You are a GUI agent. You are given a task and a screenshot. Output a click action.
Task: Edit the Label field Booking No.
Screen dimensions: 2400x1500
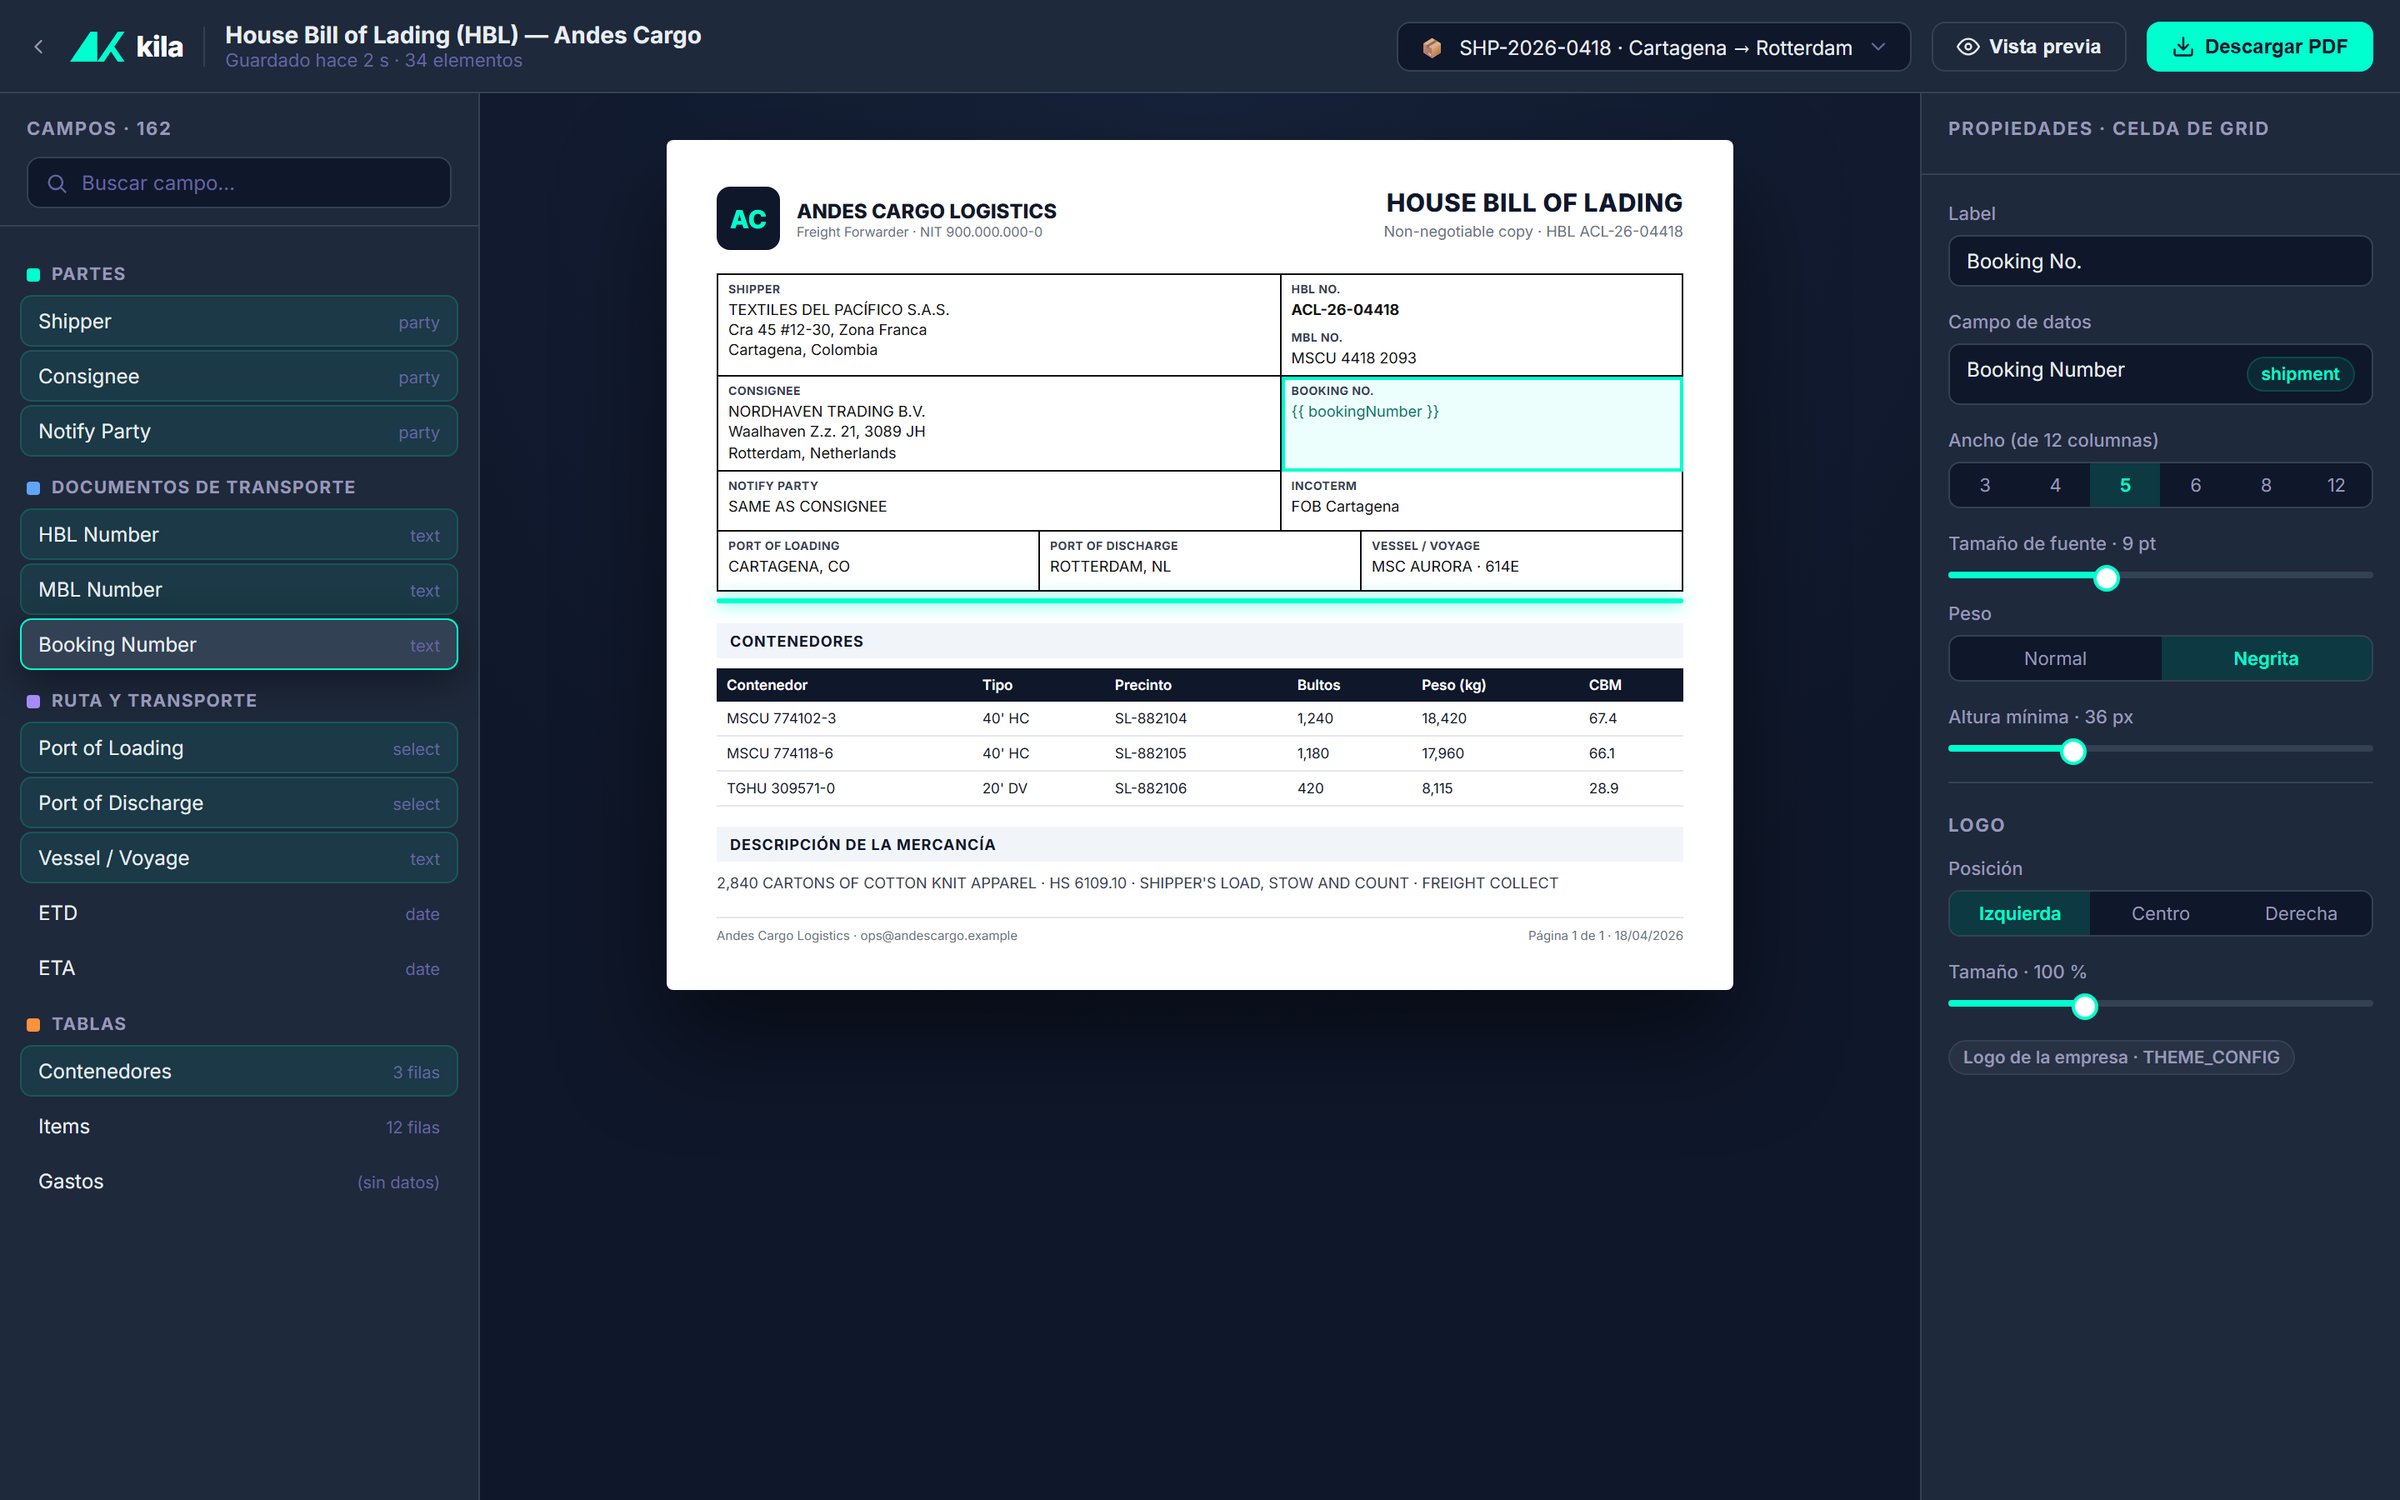(2159, 261)
